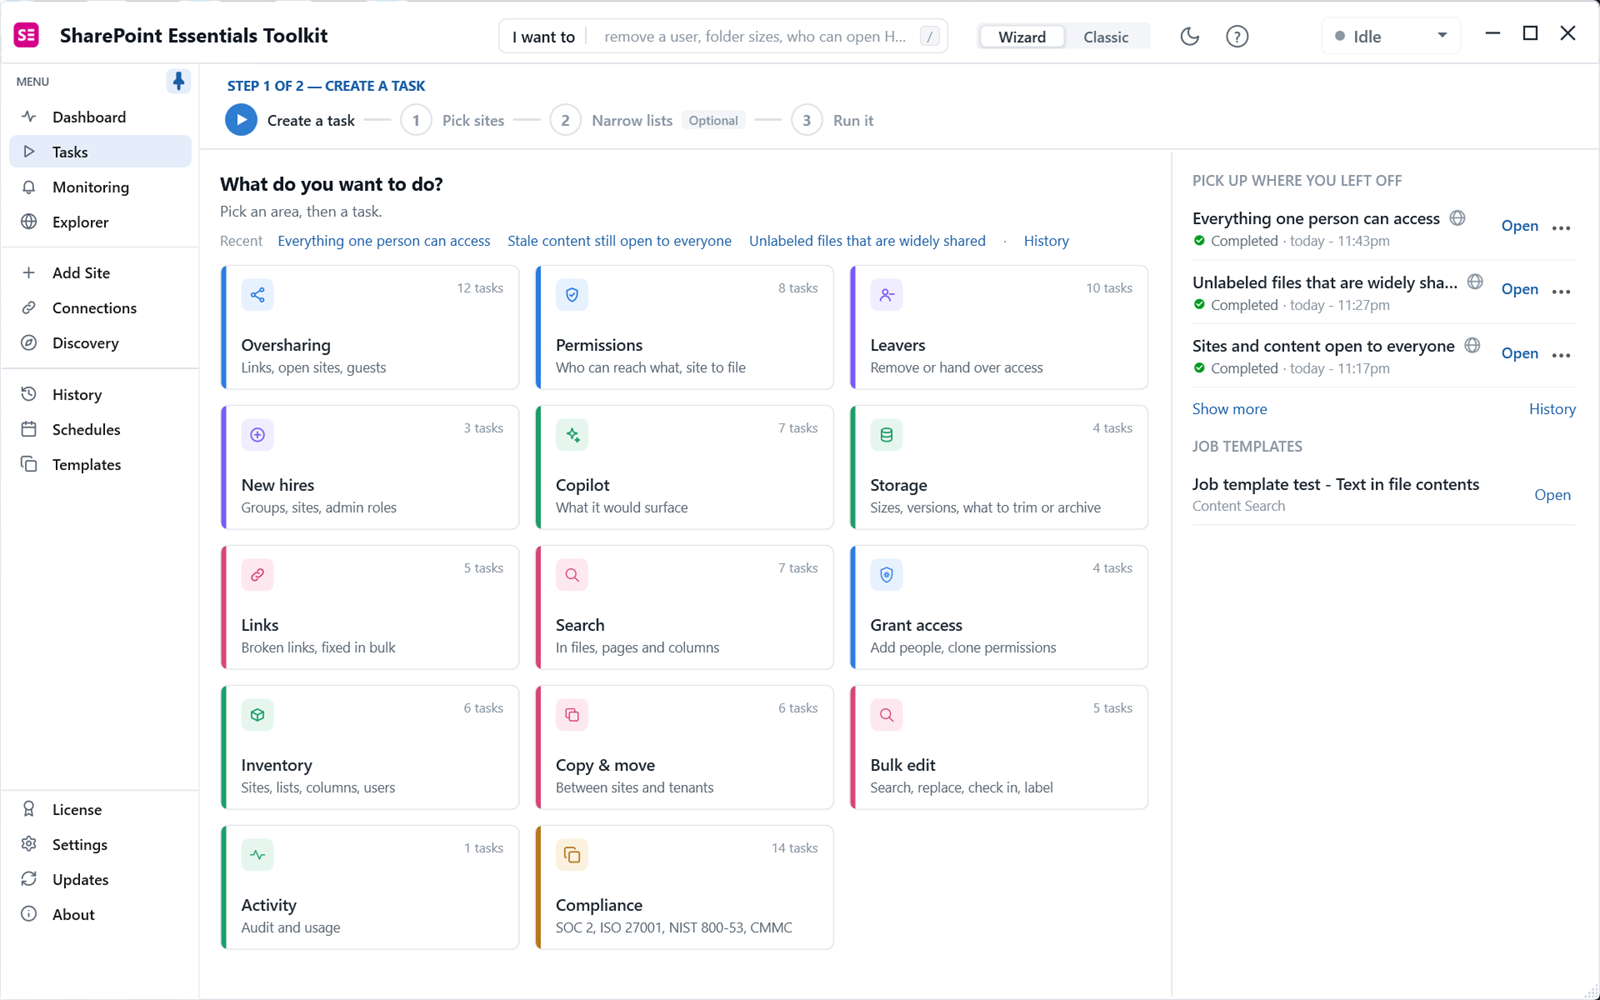Click the Copy & move card icon
Screen dimensions: 1600x1000
[572, 715]
